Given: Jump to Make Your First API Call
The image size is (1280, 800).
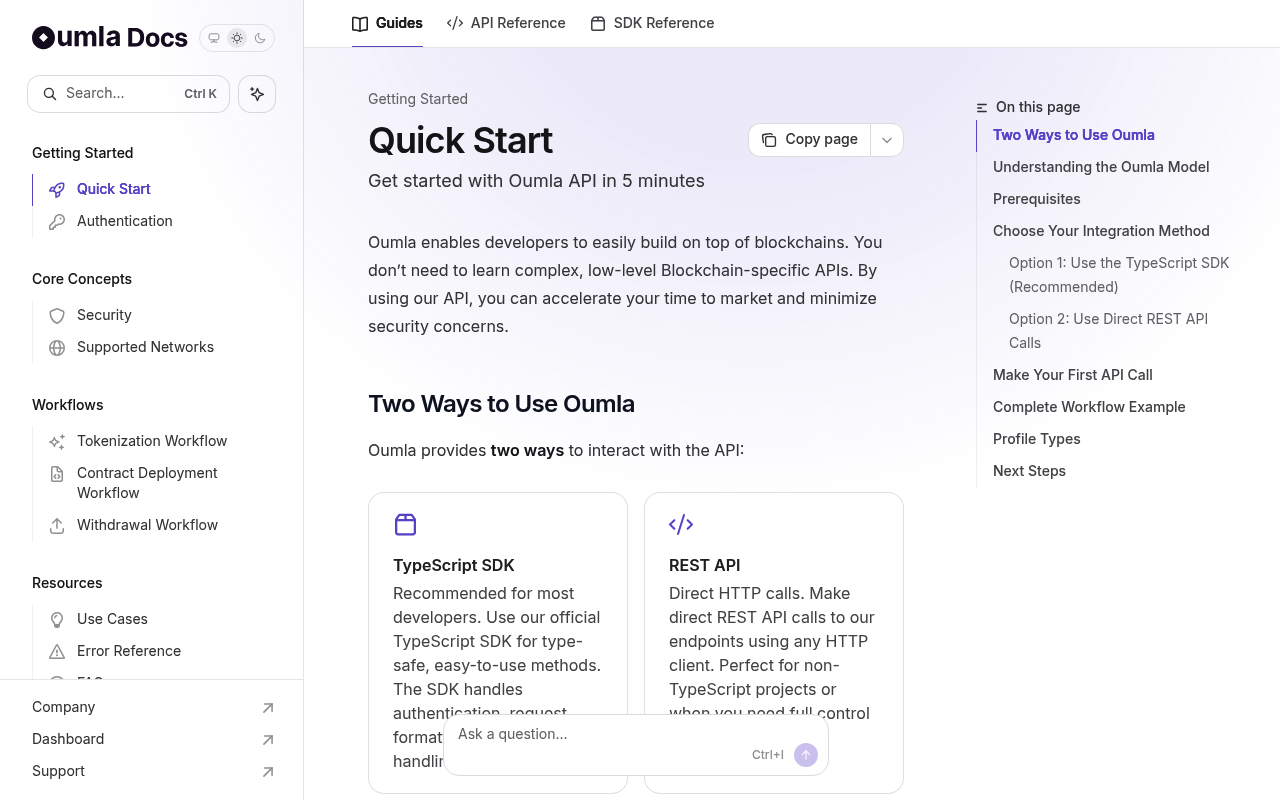Looking at the screenshot, I should [x=1073, y=375].
